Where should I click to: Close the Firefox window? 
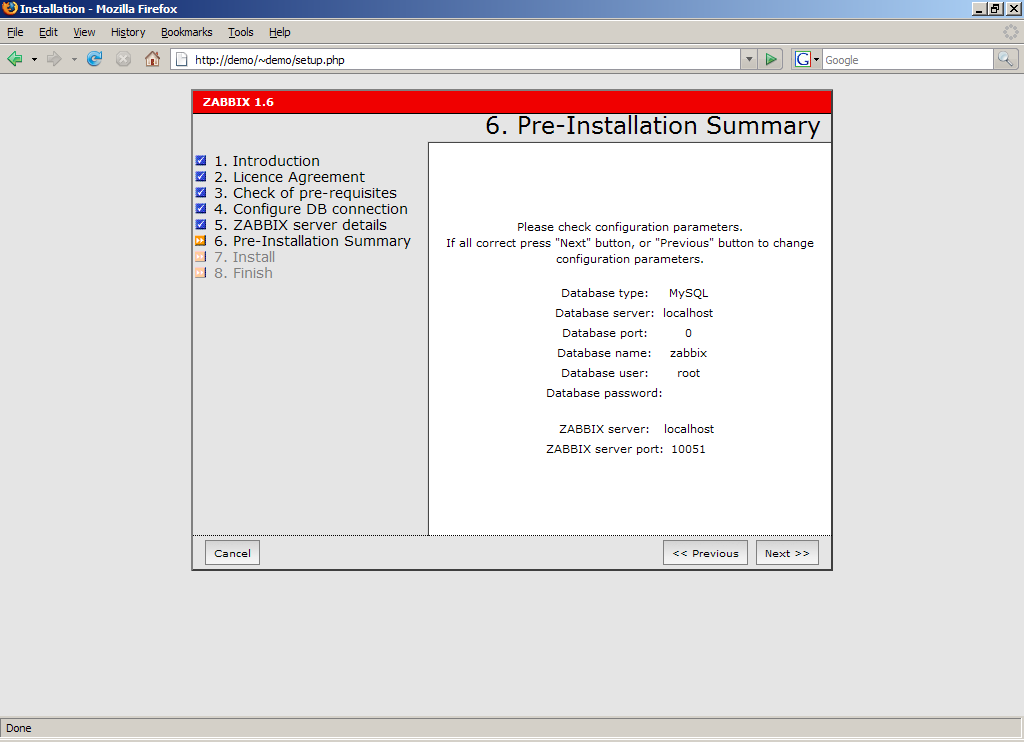pyautogui.click(x=1013, y=9)
